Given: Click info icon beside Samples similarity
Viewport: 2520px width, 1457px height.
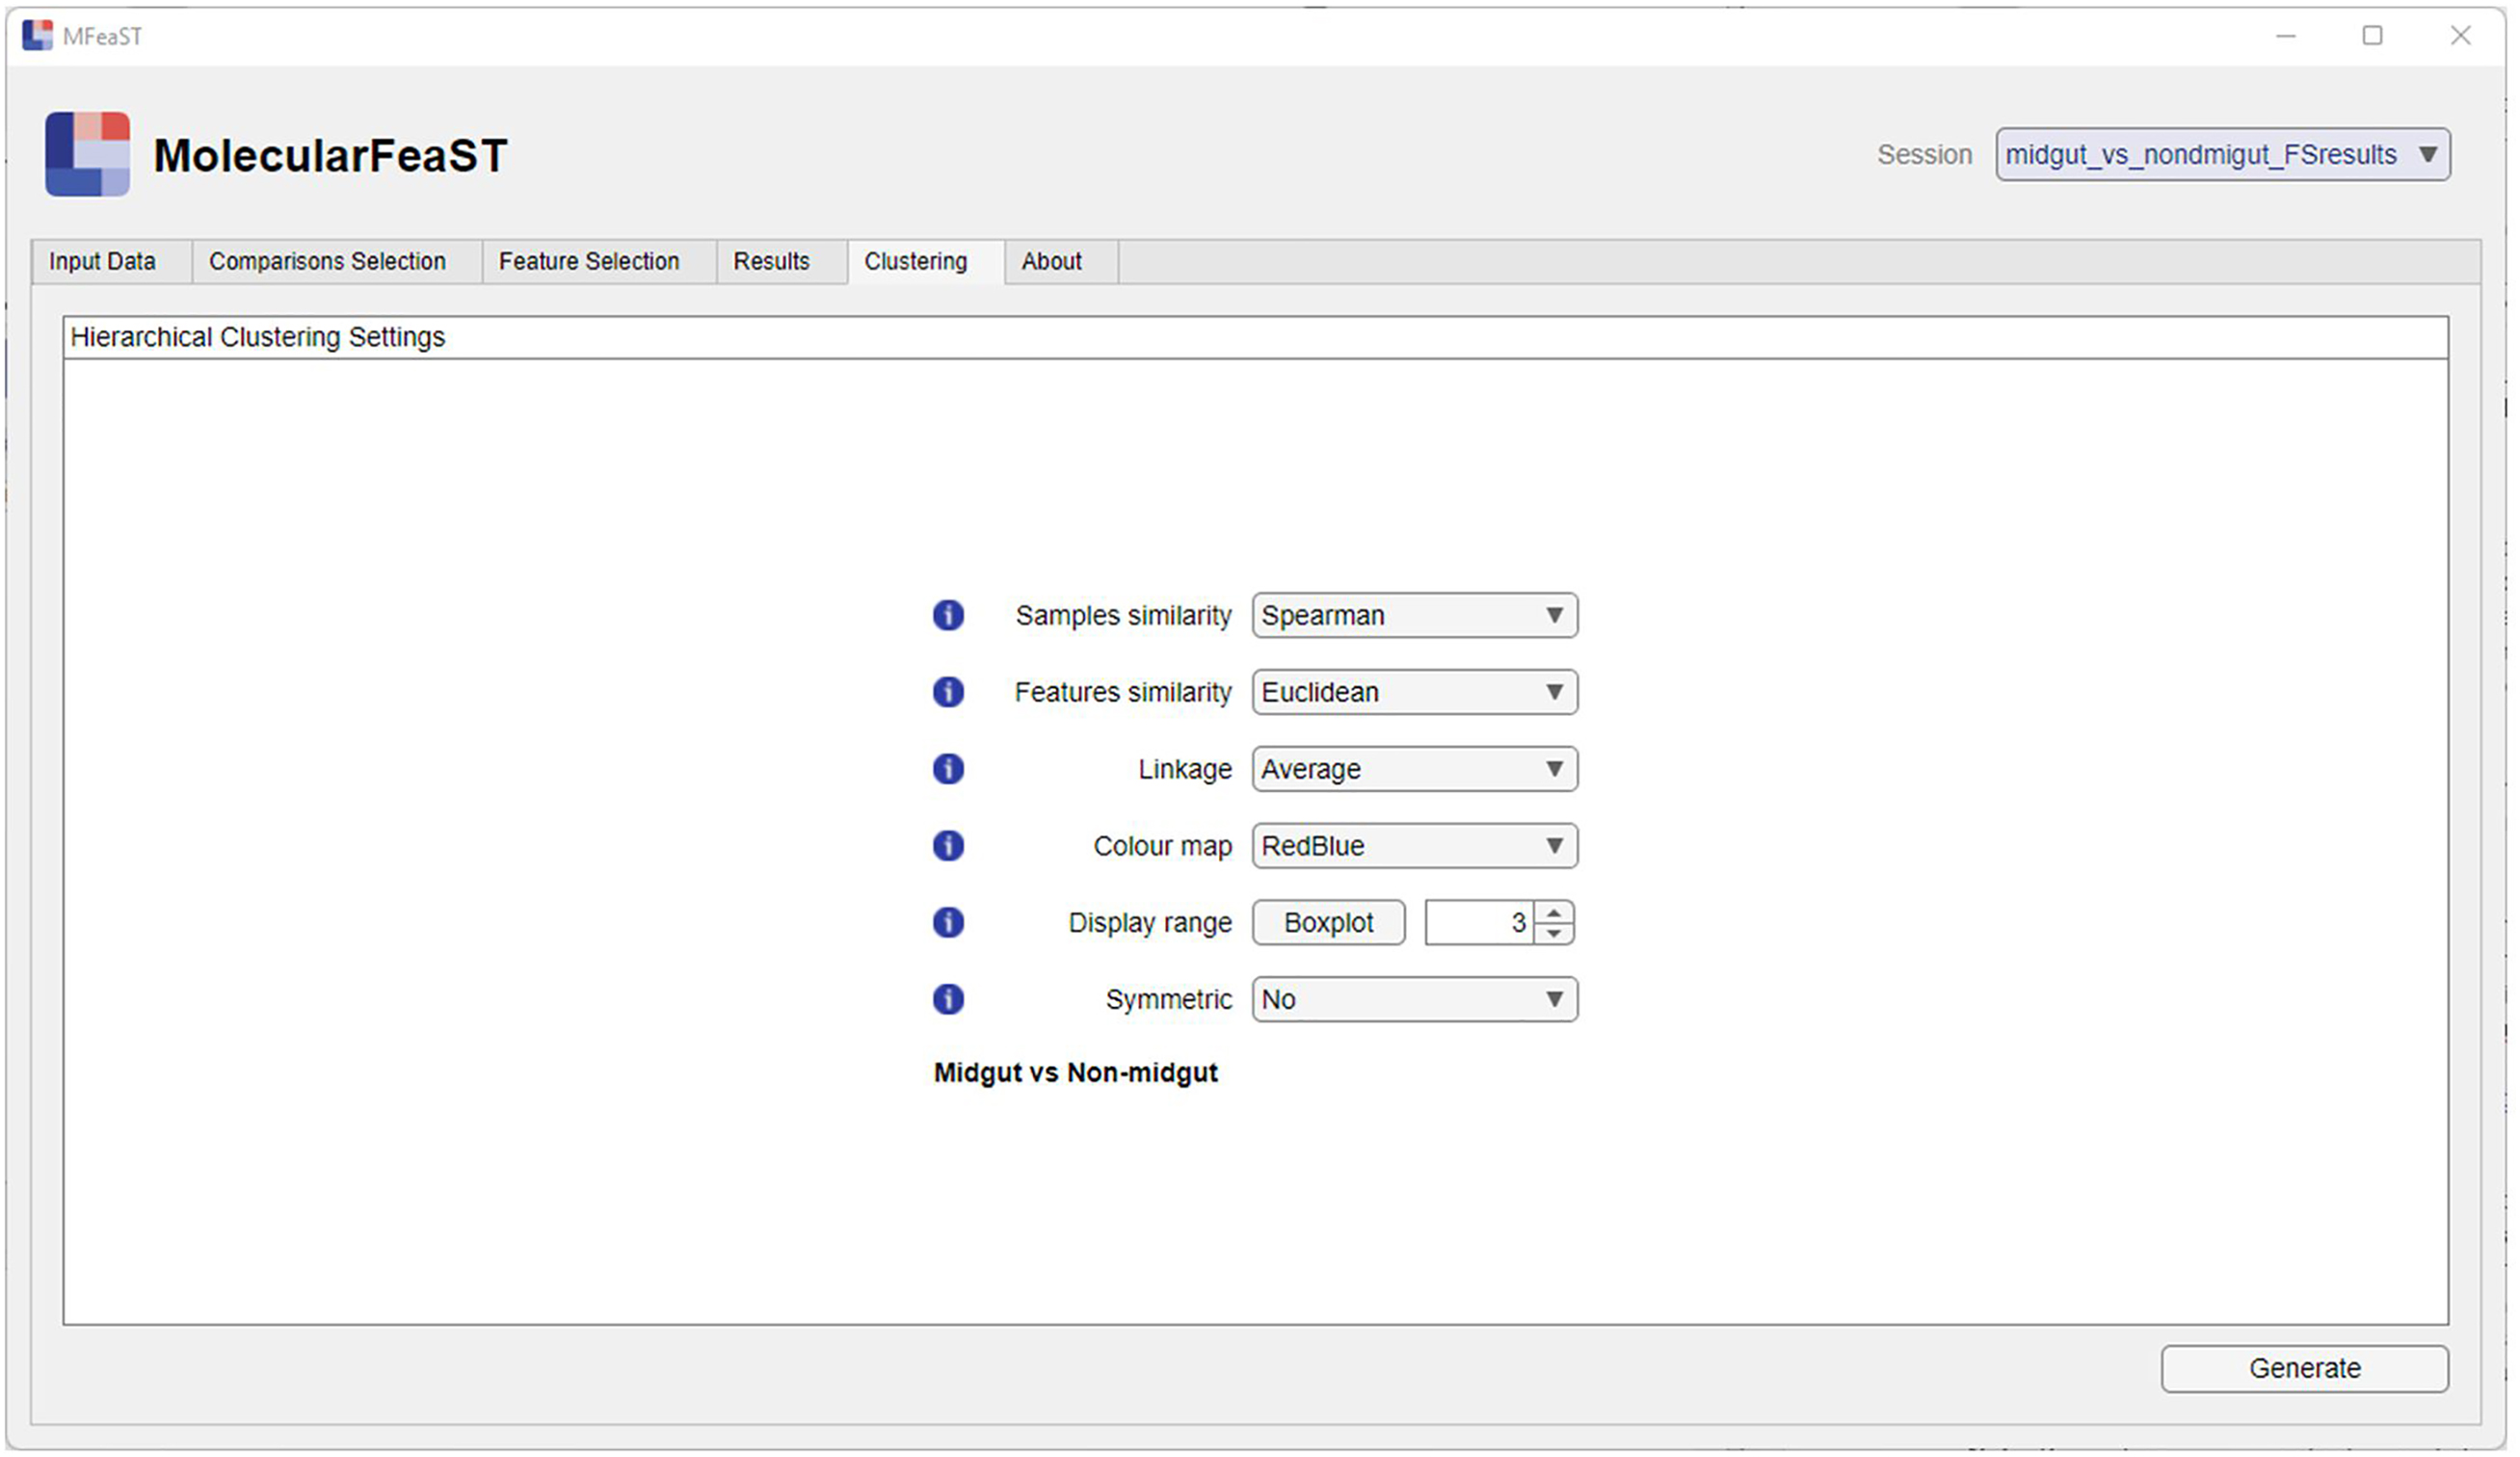Looking at the screenshot, I should coord(948,615).
